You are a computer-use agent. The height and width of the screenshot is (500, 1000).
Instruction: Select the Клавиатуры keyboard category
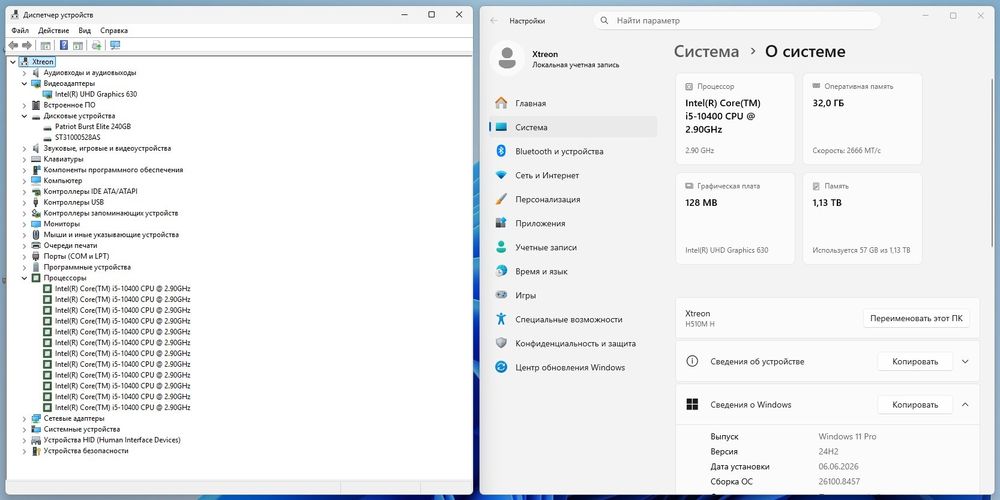pyautogui.click(x=63, y=159)
